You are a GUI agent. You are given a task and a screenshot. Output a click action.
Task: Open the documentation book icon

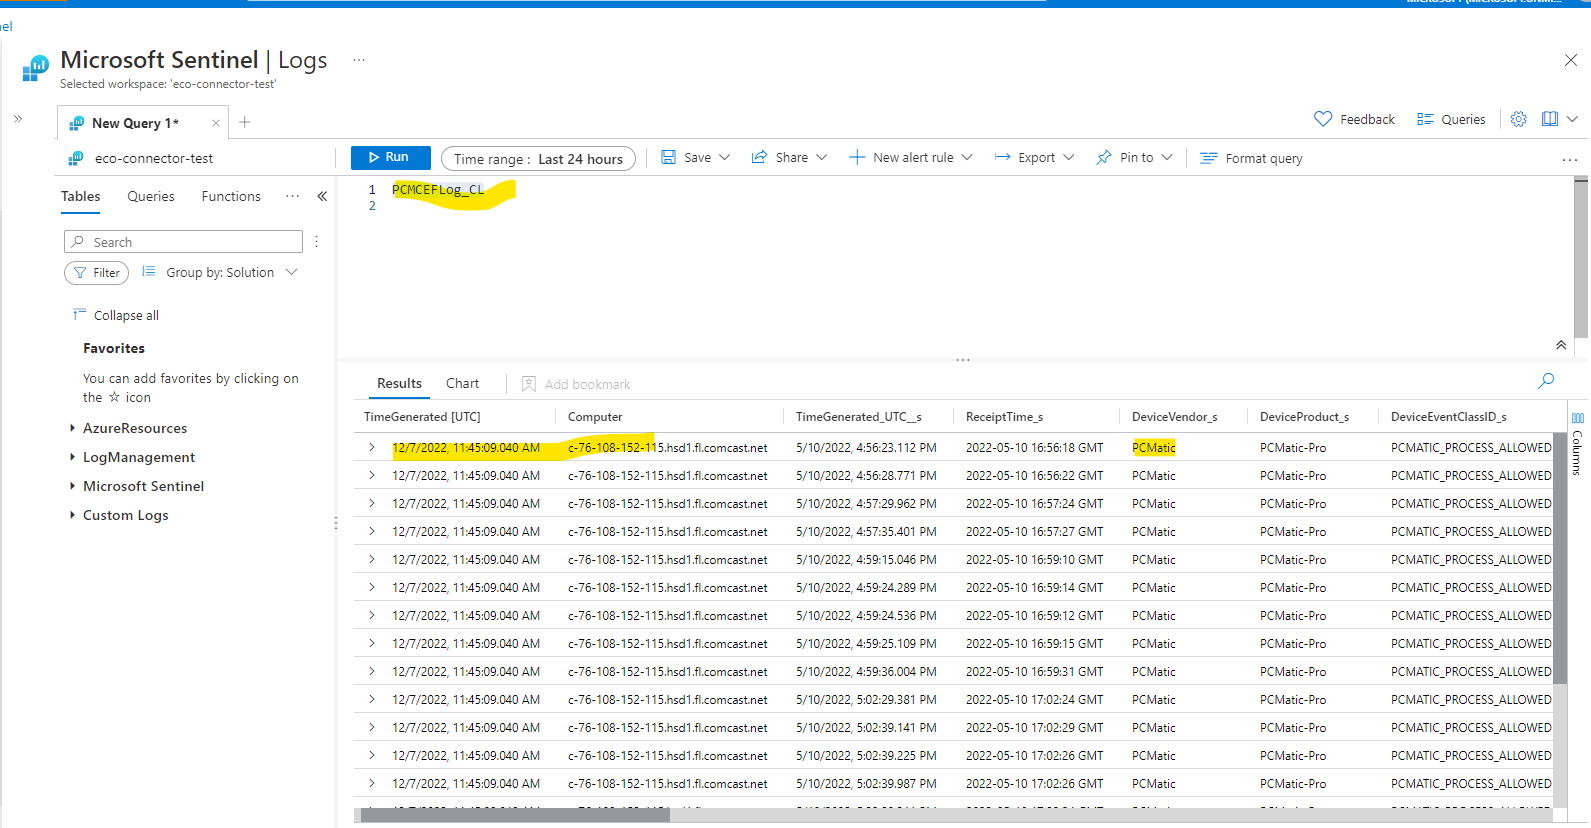coord(1550,119)
